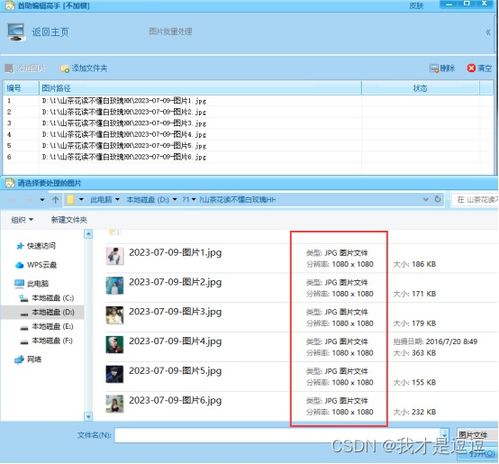The width and height of the screenshot is (499, 464).
Task: Expand the 组织 dropdown menu
Action: (22, 220)
